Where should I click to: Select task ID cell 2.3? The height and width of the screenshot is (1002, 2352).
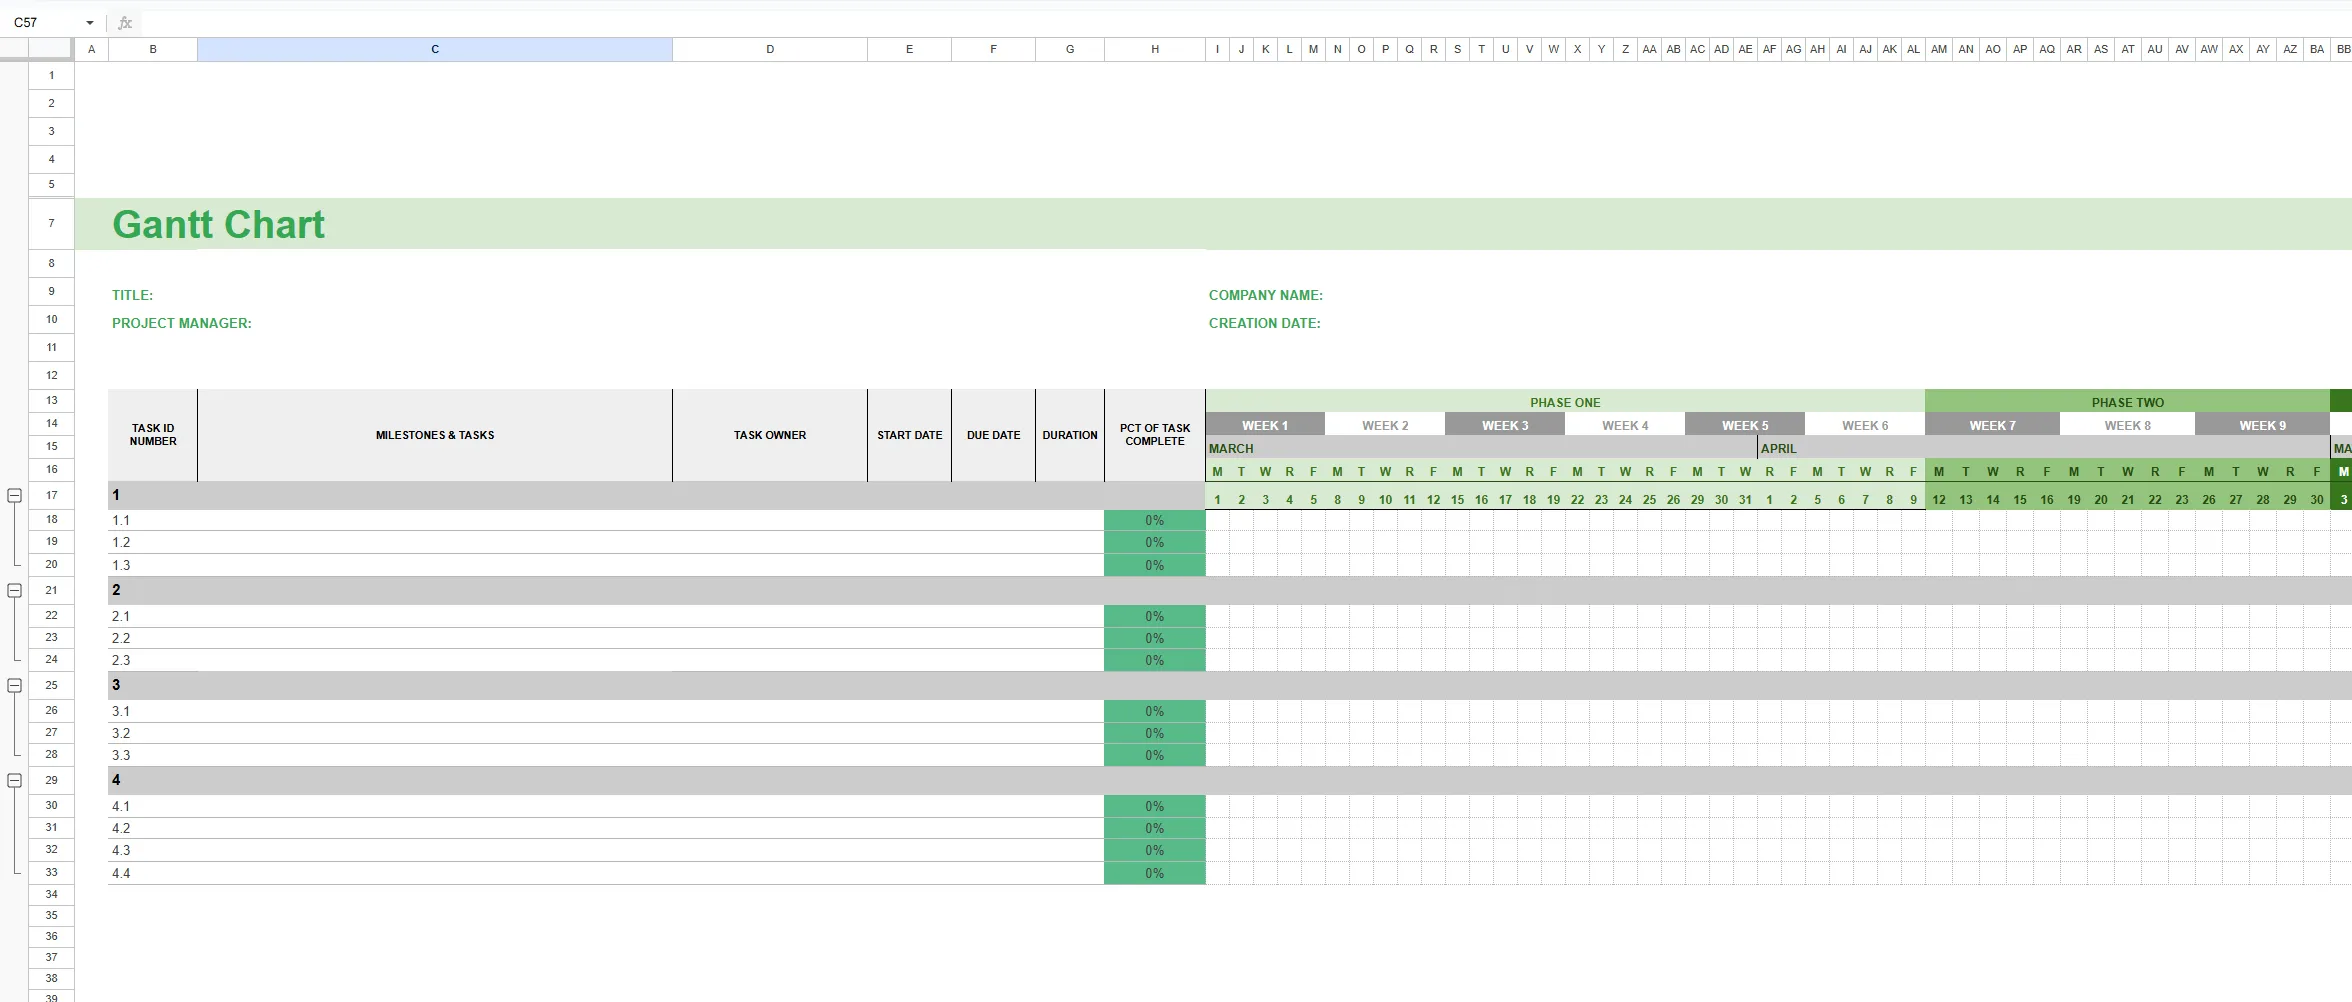(x=153, y=660)
